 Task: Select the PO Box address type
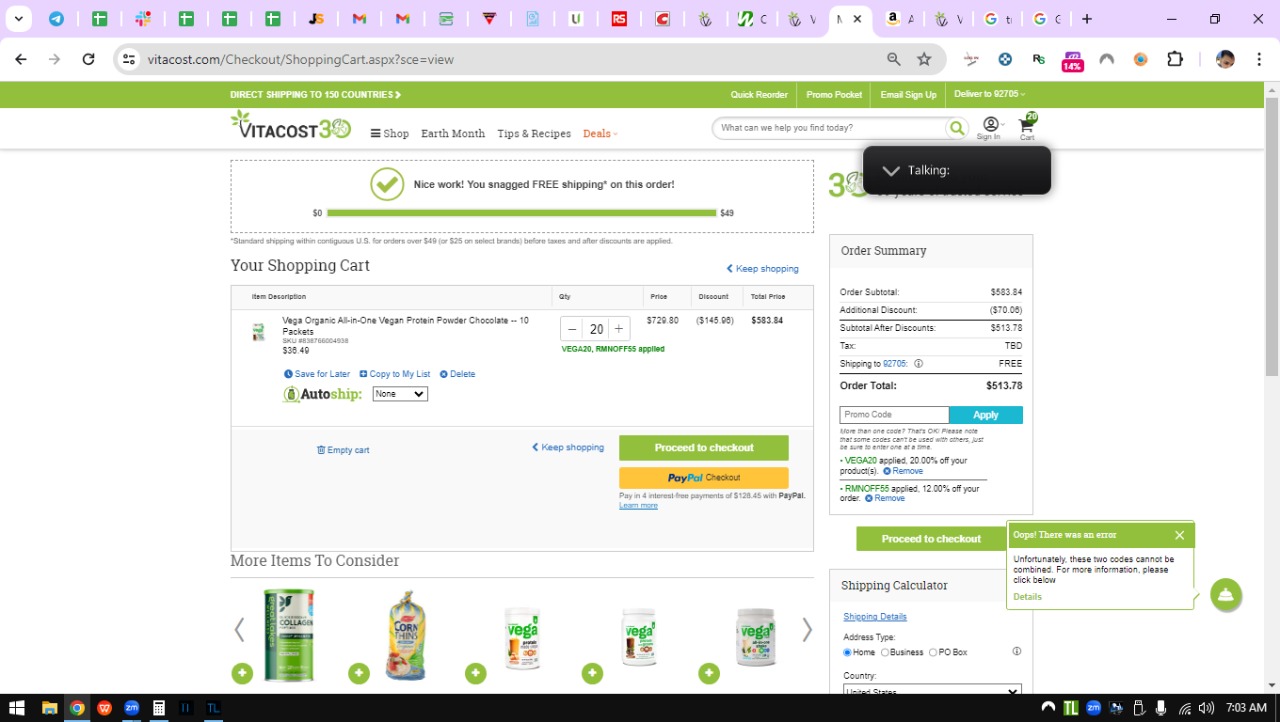933,653
